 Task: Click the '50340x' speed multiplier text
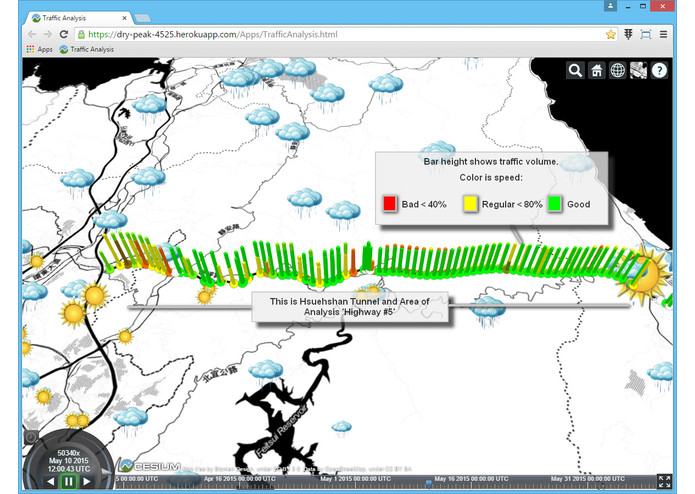[x=69, y=453]
